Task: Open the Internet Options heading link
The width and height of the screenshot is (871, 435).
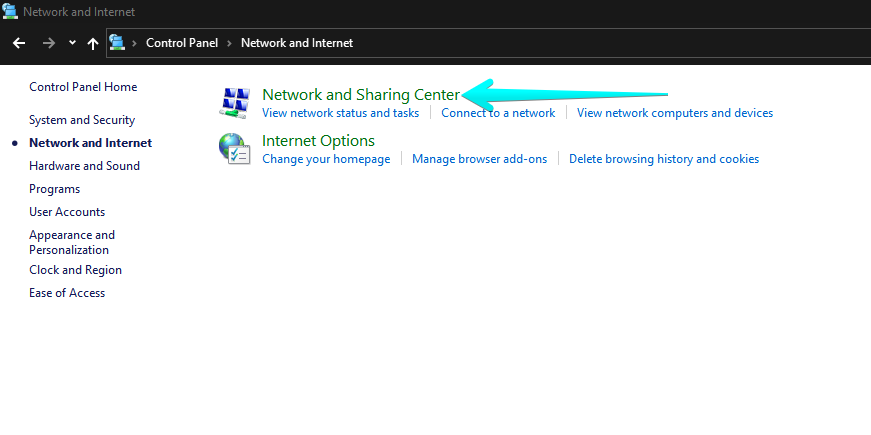Action: 318,140
